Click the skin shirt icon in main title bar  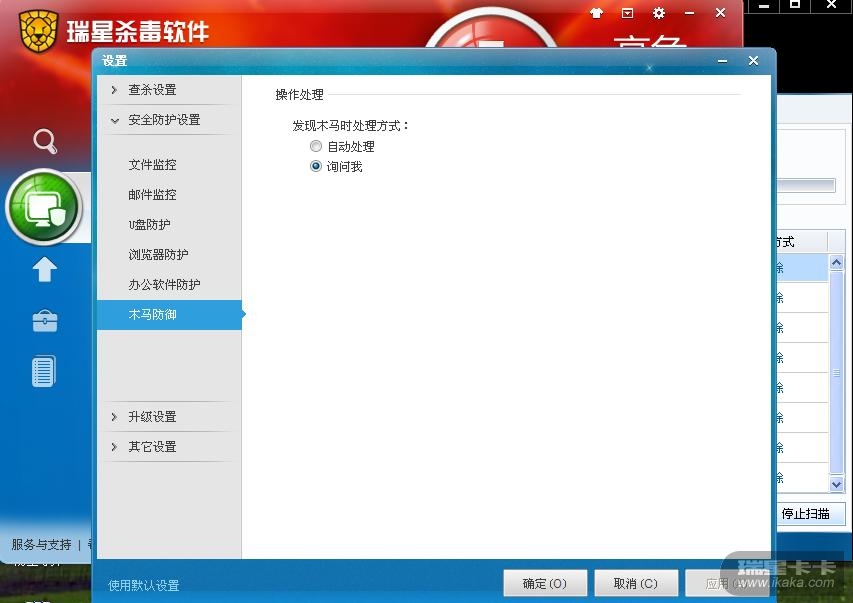click(x=596, y=13)
